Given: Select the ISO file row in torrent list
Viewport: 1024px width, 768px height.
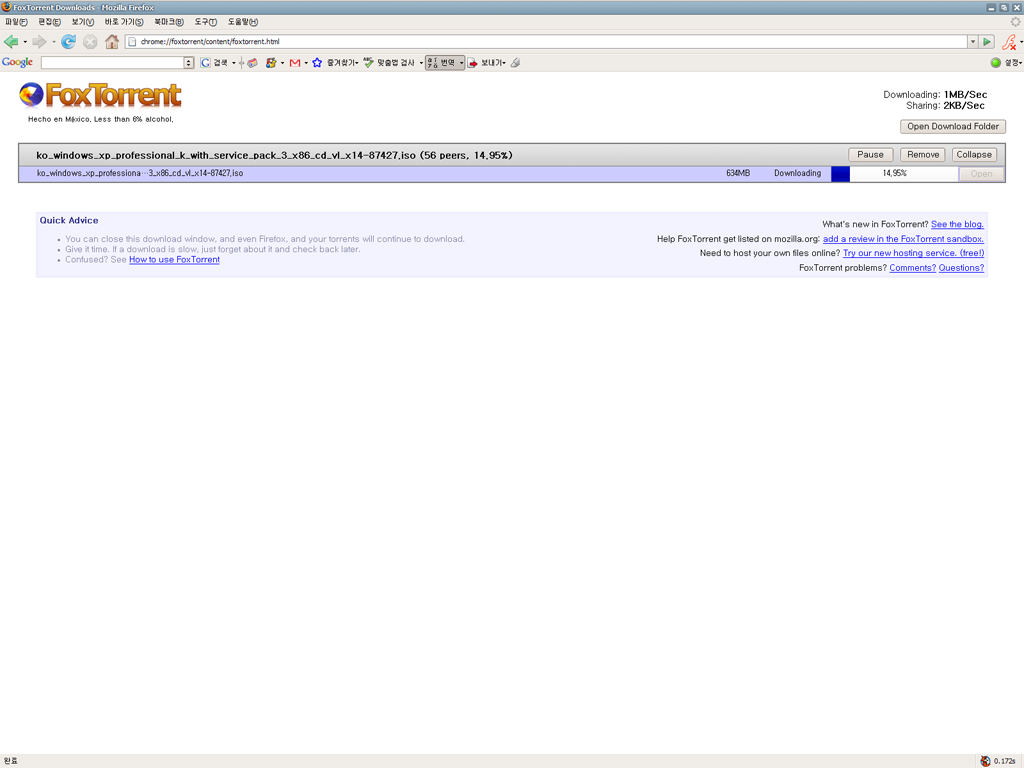Looking at the screenshot, I should (511, 174).
